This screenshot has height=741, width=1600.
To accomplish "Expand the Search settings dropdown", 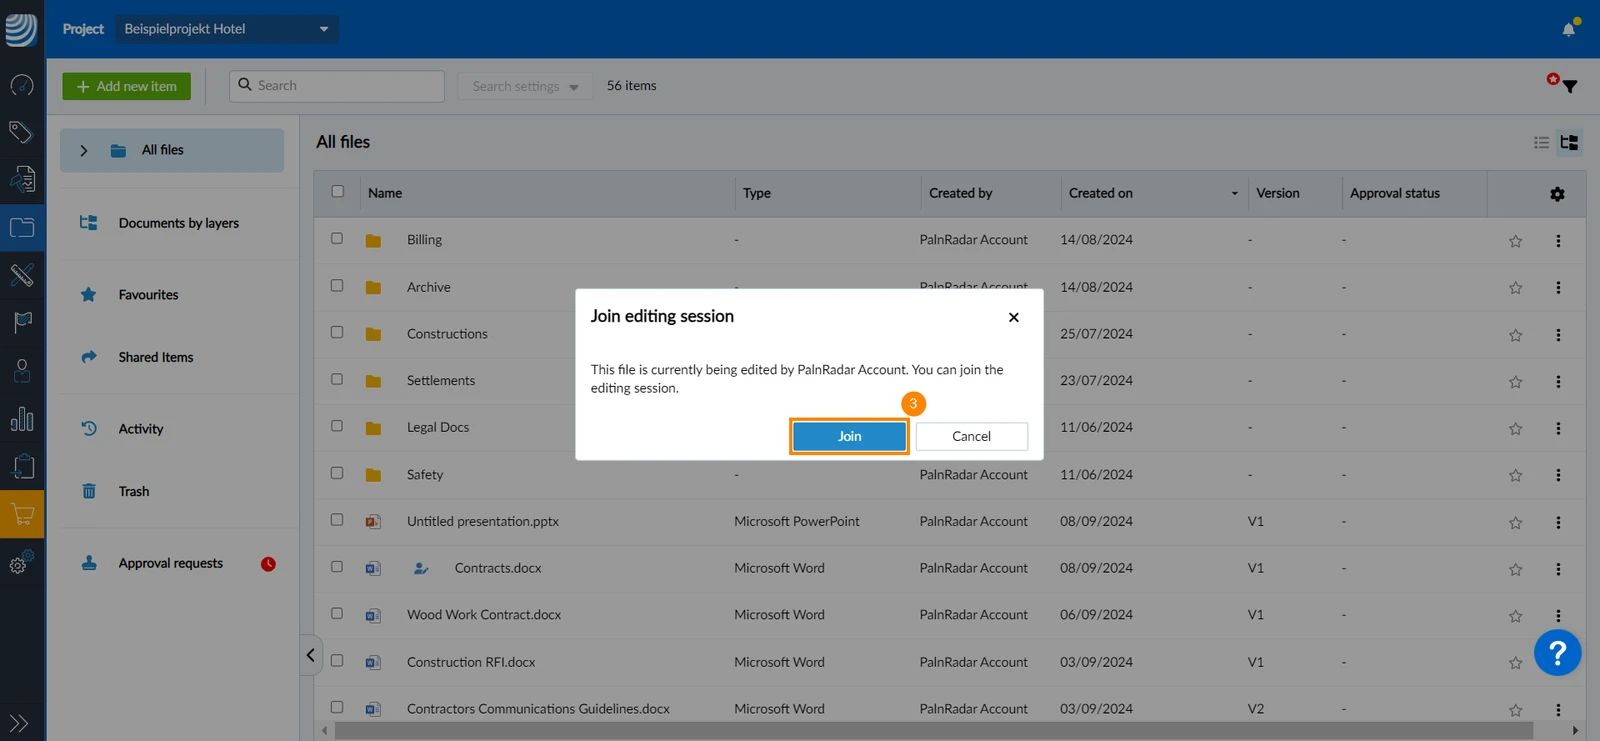I will tap(525, 86).
